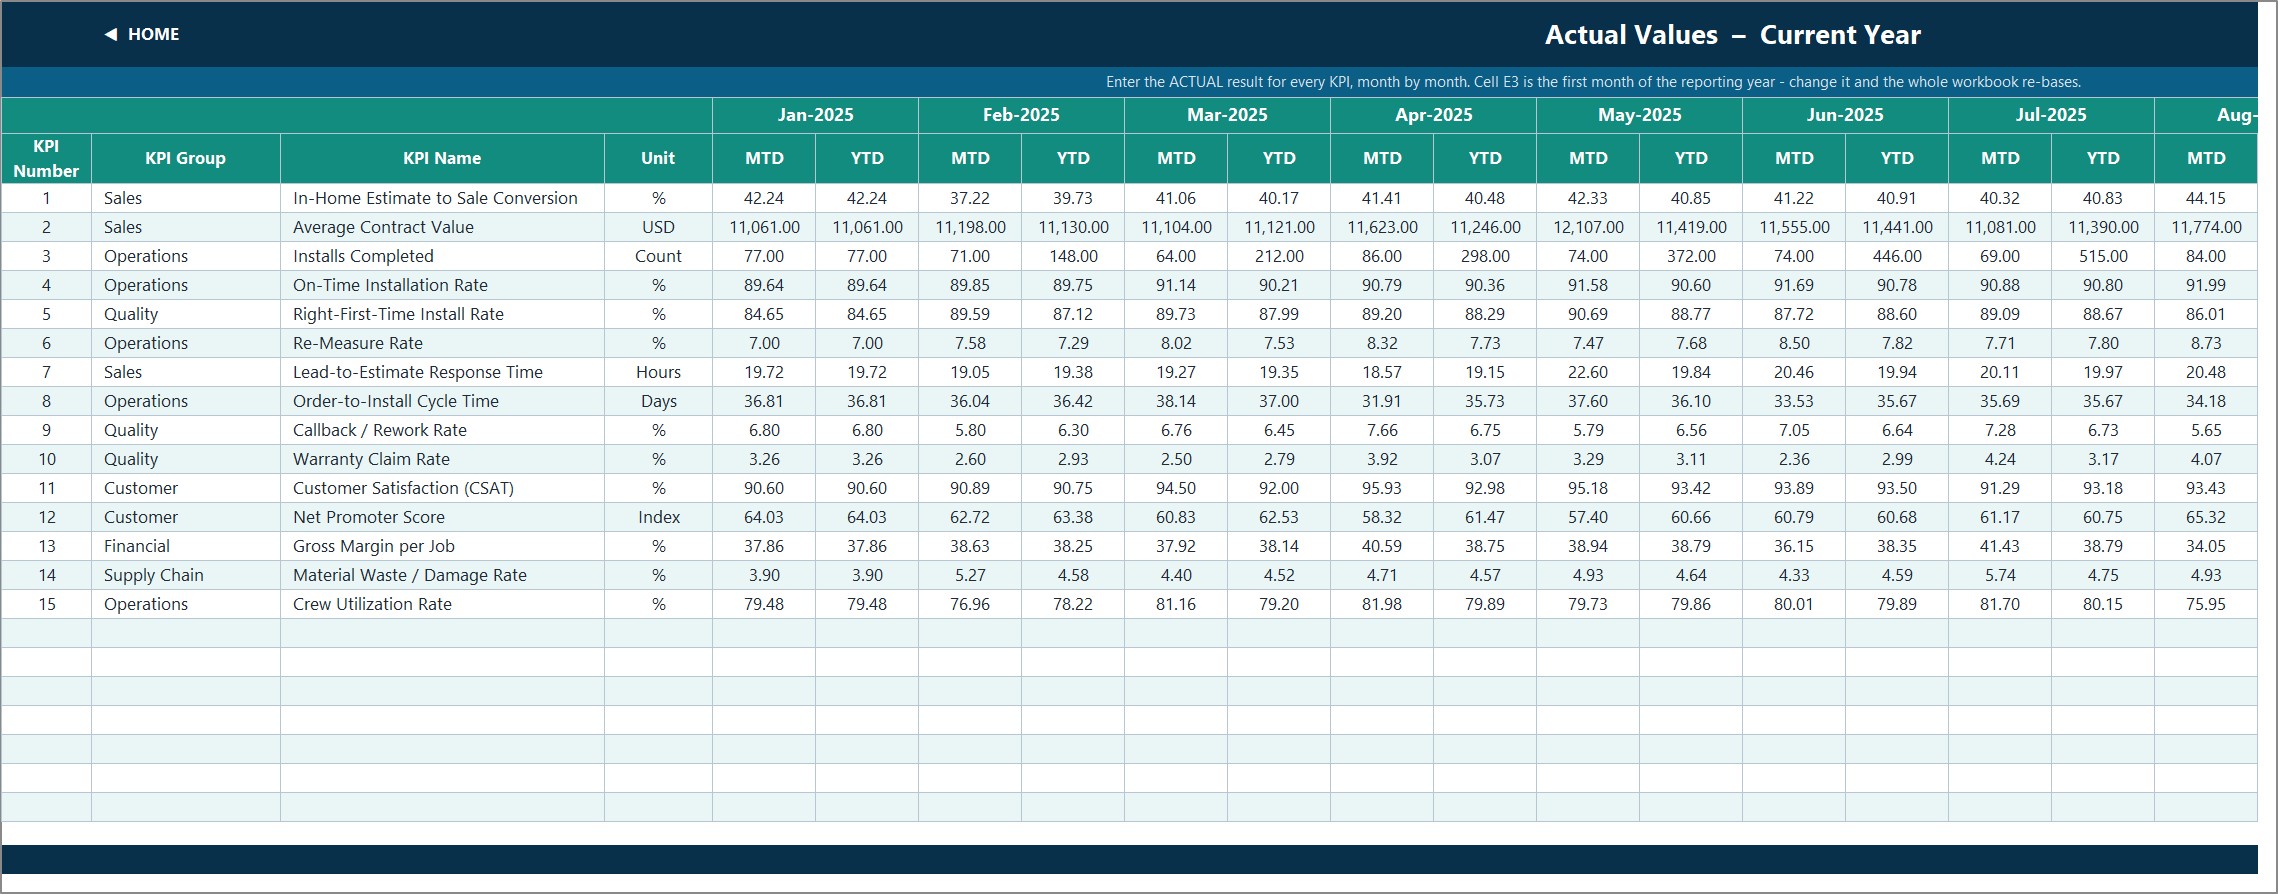Select the Mar-2025 month header
The height and width of the screenshot is (894, 2278).
[x=1227, y=115]
